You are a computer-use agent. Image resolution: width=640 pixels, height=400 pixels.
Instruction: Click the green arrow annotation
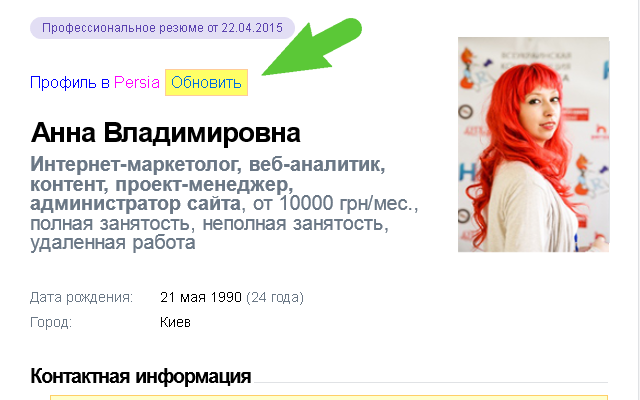(312, 47)
